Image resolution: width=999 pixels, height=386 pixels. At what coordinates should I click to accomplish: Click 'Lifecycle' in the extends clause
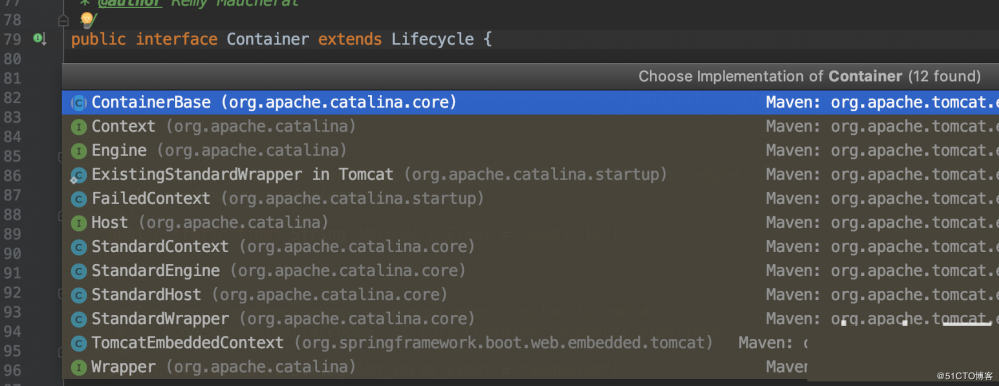tap(433, 40)
